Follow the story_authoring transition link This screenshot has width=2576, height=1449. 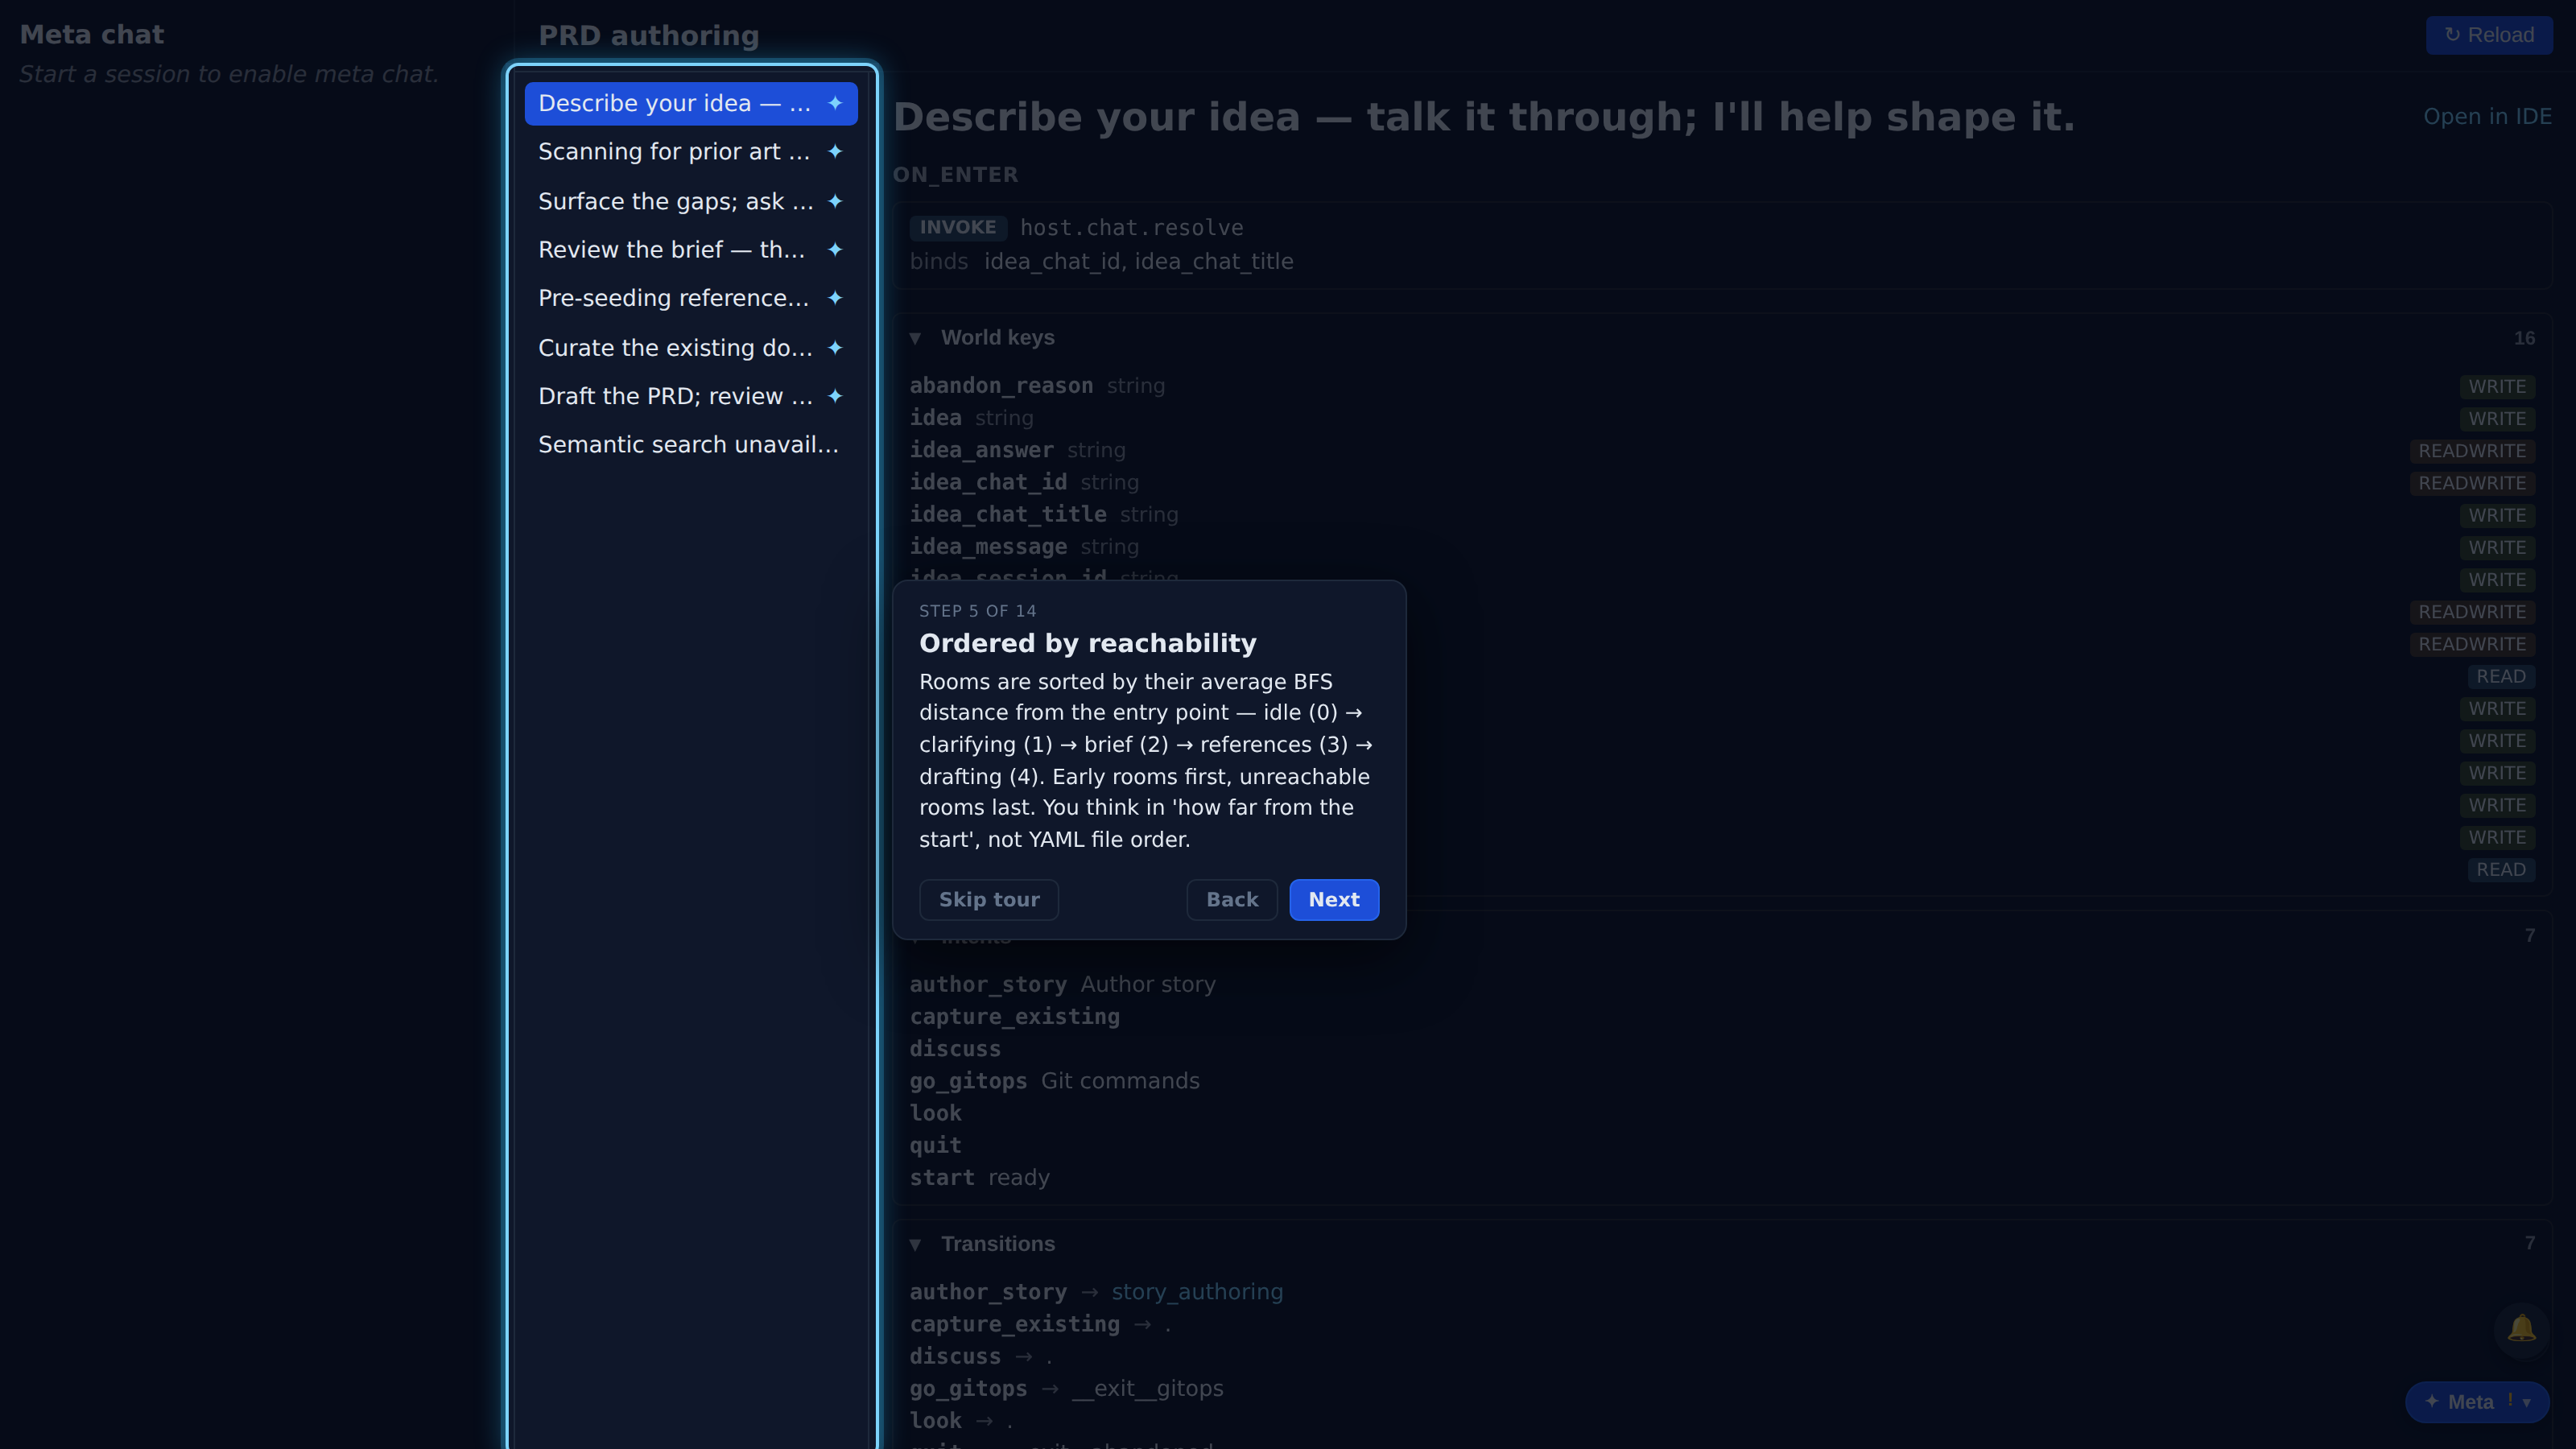point(1197,1292)
